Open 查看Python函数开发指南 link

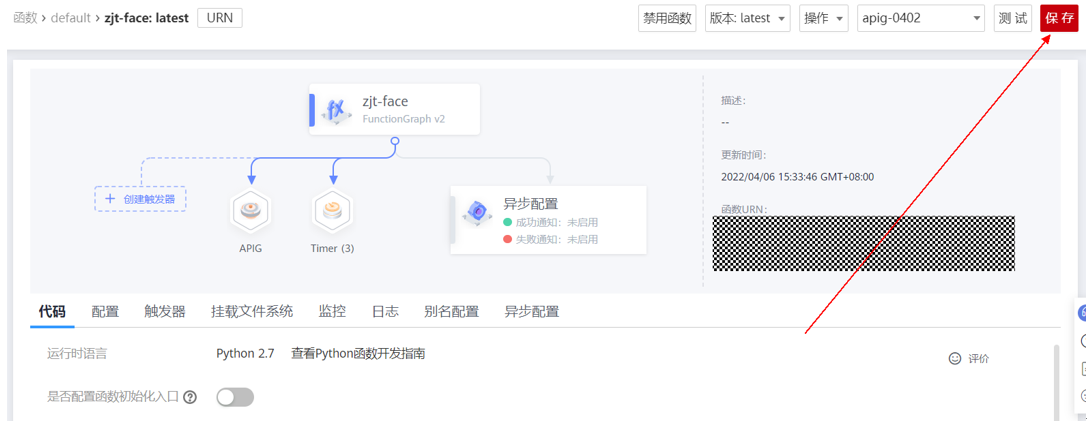tap(358, 354)
